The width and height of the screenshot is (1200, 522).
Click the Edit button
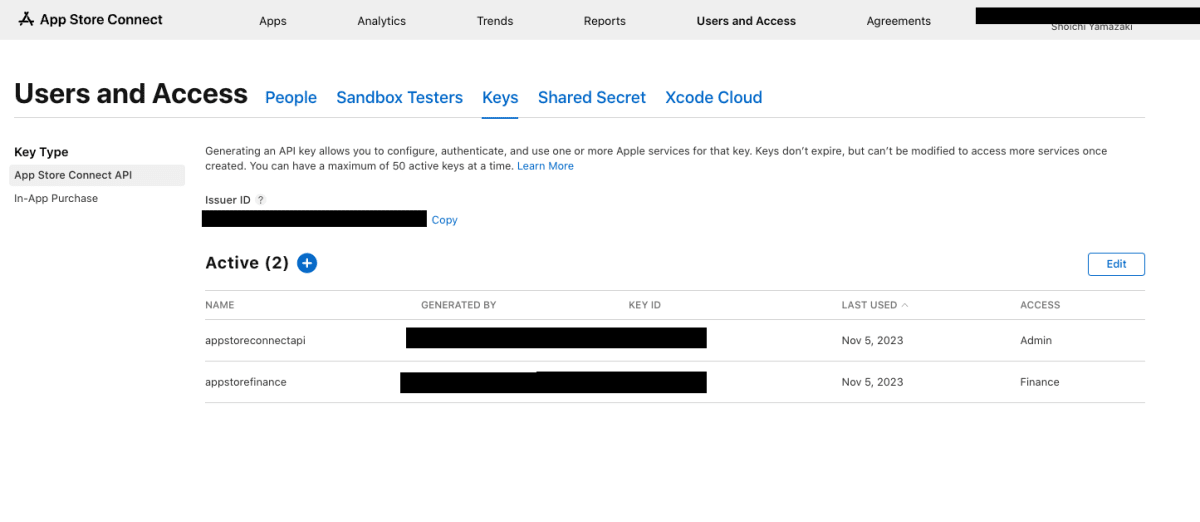[x=1116, y=264]
